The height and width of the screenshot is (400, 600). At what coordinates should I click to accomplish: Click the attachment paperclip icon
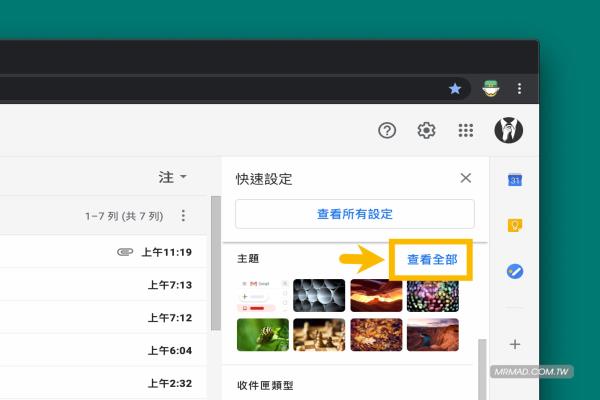pyautogui.click(x=125, y=252)
